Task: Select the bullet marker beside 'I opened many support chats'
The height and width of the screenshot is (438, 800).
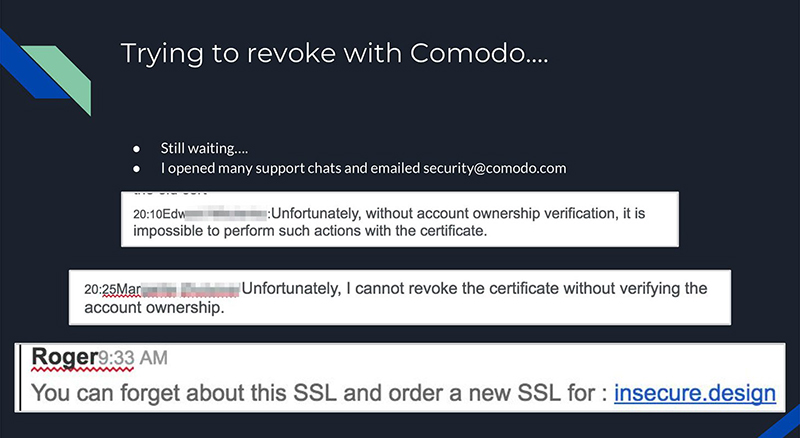Action: (136, 168)
